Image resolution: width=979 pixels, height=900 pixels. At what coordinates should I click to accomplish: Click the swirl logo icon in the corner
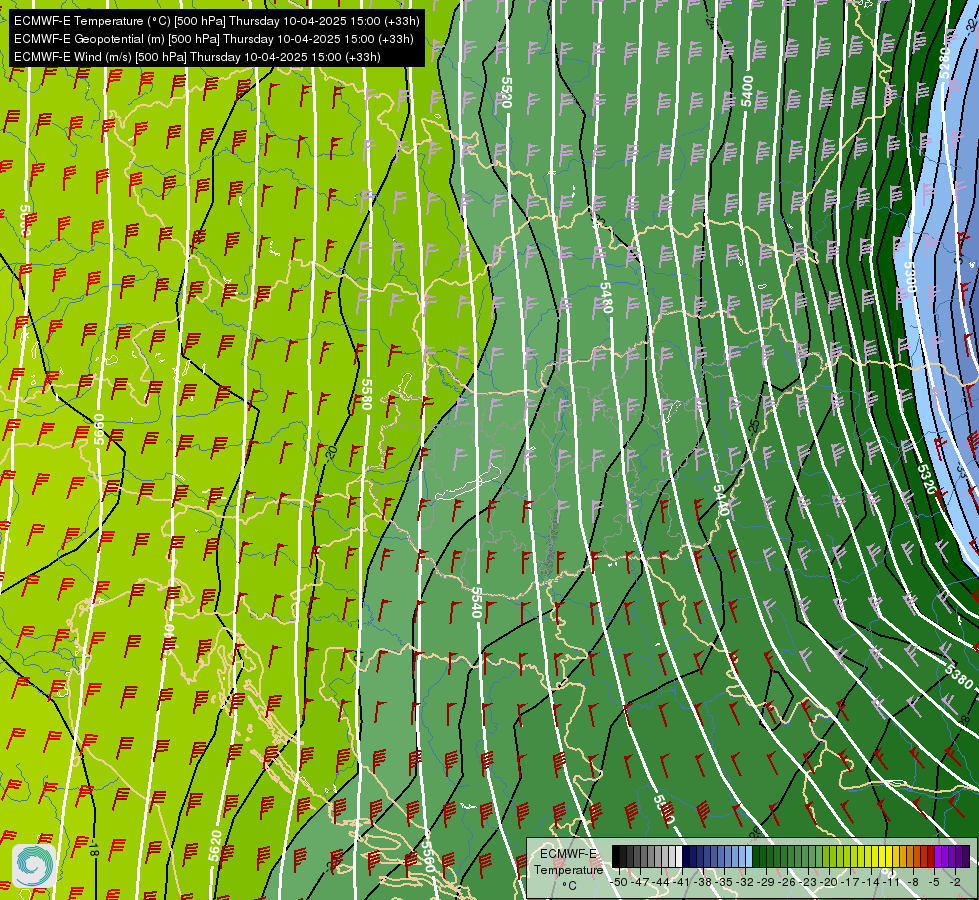pyautogui.click(x=34, y=866)
